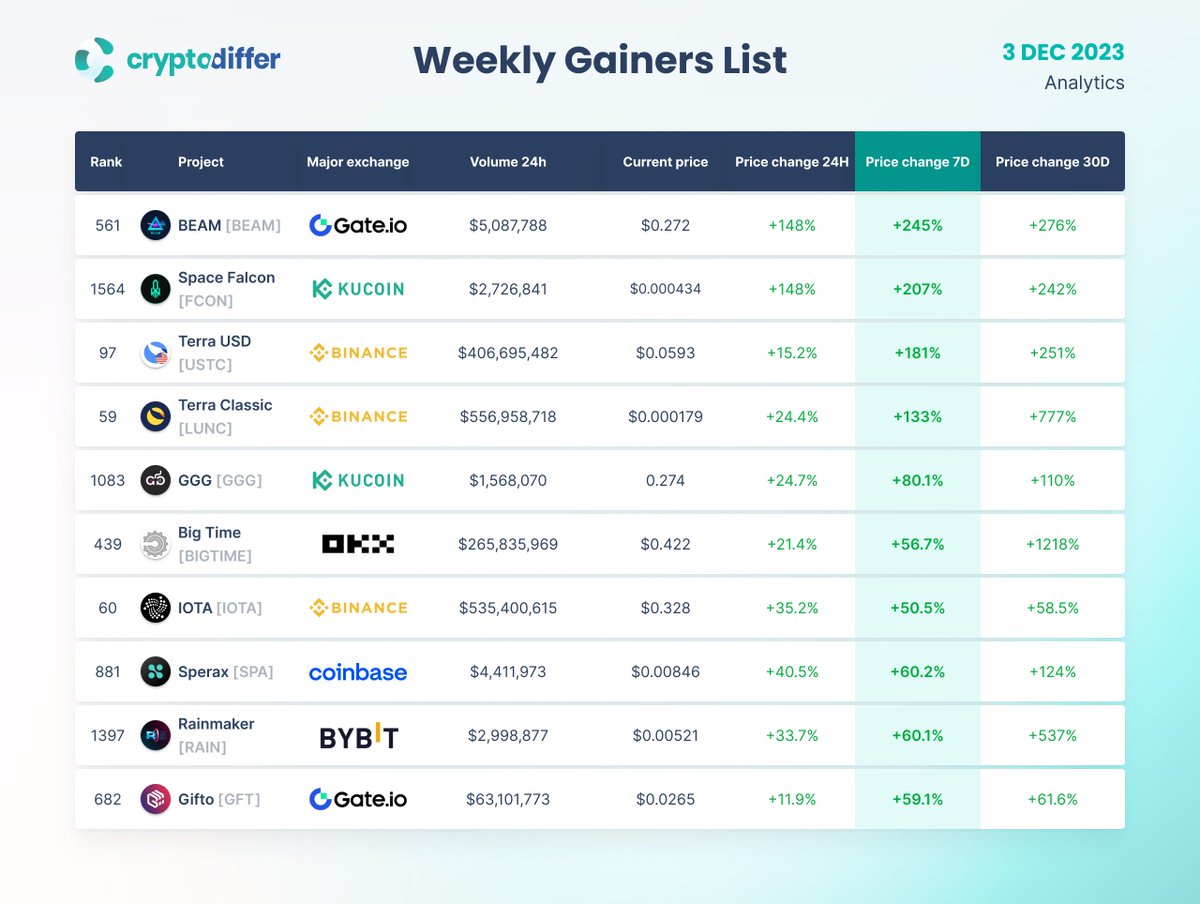Screen dimensions: 1200x904
Task: Click the volume $535,400,615
Action: click(508, 608)
